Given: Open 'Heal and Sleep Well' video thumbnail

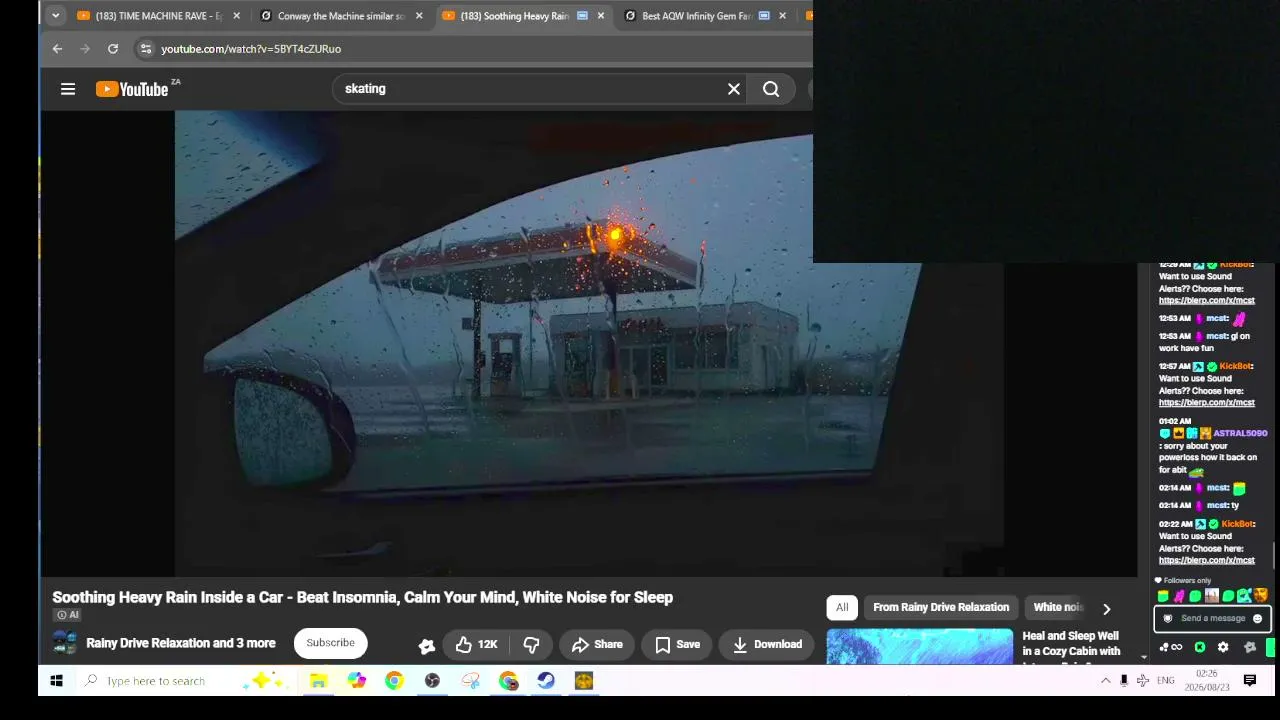Looking at the screenshot, I should click(920, 646).
